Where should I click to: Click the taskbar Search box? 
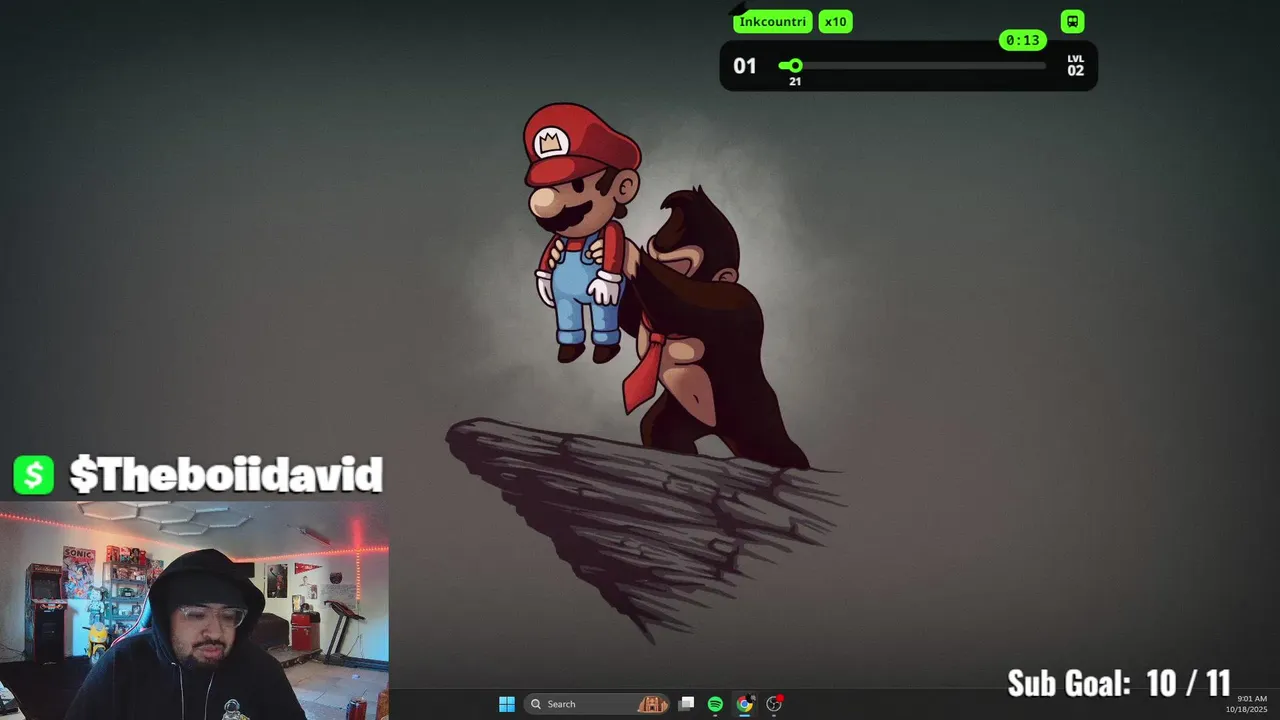[597, 704]
